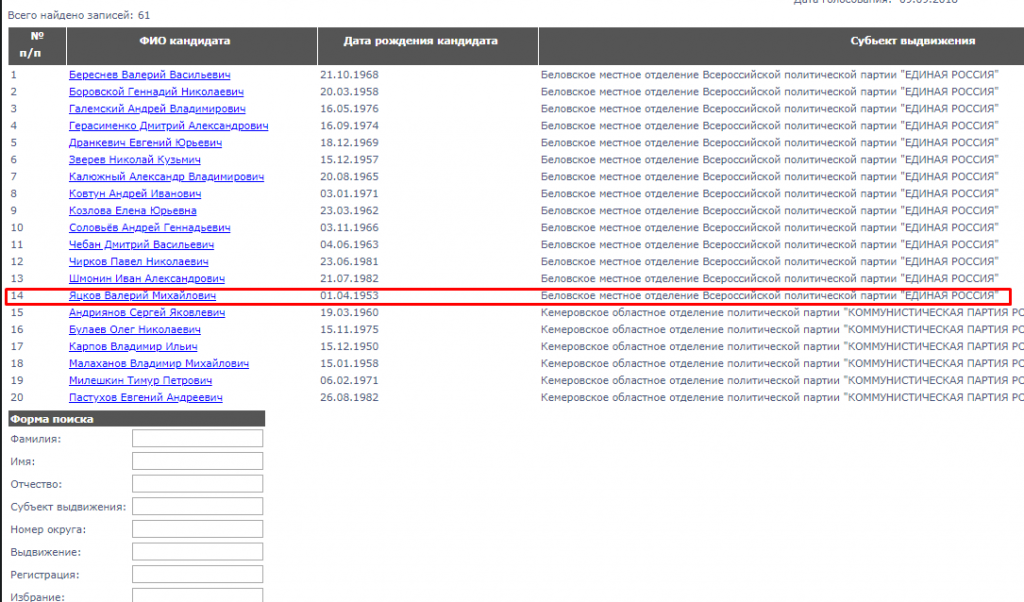This screenshot has height=602, width=1024.
Task: Click the Форма поиска section header
Action: click(x=136, y=419)
